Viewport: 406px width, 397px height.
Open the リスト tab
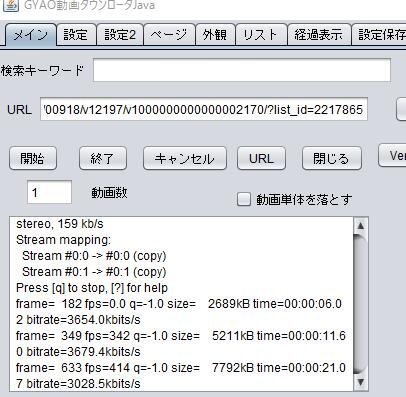(261, 35)
